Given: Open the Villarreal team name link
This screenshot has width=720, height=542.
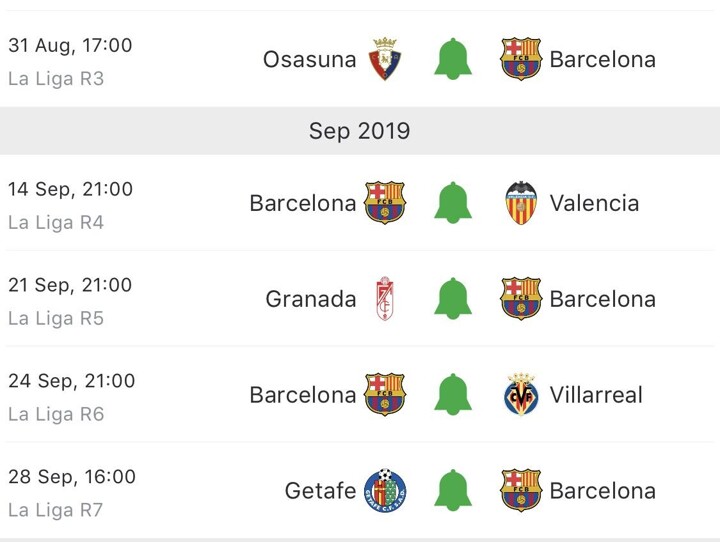Looking at the screenshot, I should pyautogui.click(x=596, y=395).
